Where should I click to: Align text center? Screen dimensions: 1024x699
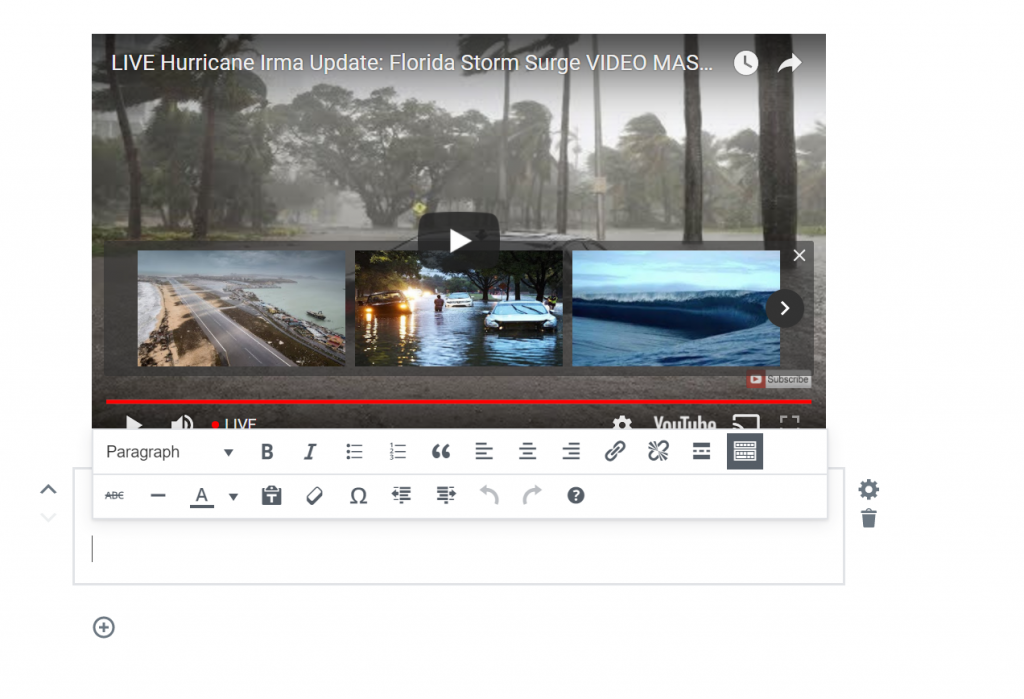click(528, 451)
